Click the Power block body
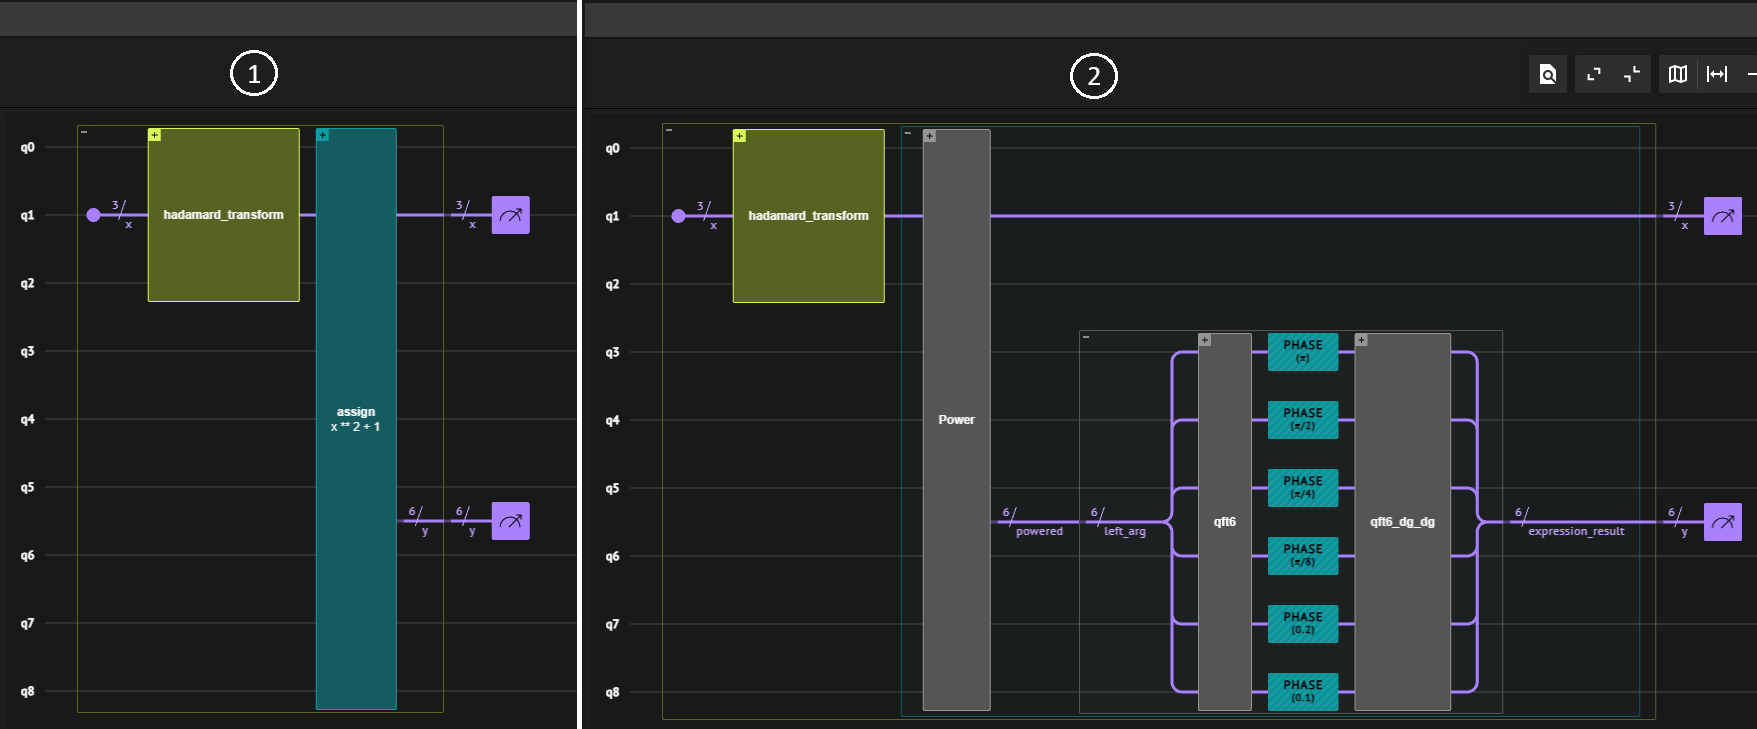Image resolution: width=1757 pixels, height=729 pixels. point(956,420)
